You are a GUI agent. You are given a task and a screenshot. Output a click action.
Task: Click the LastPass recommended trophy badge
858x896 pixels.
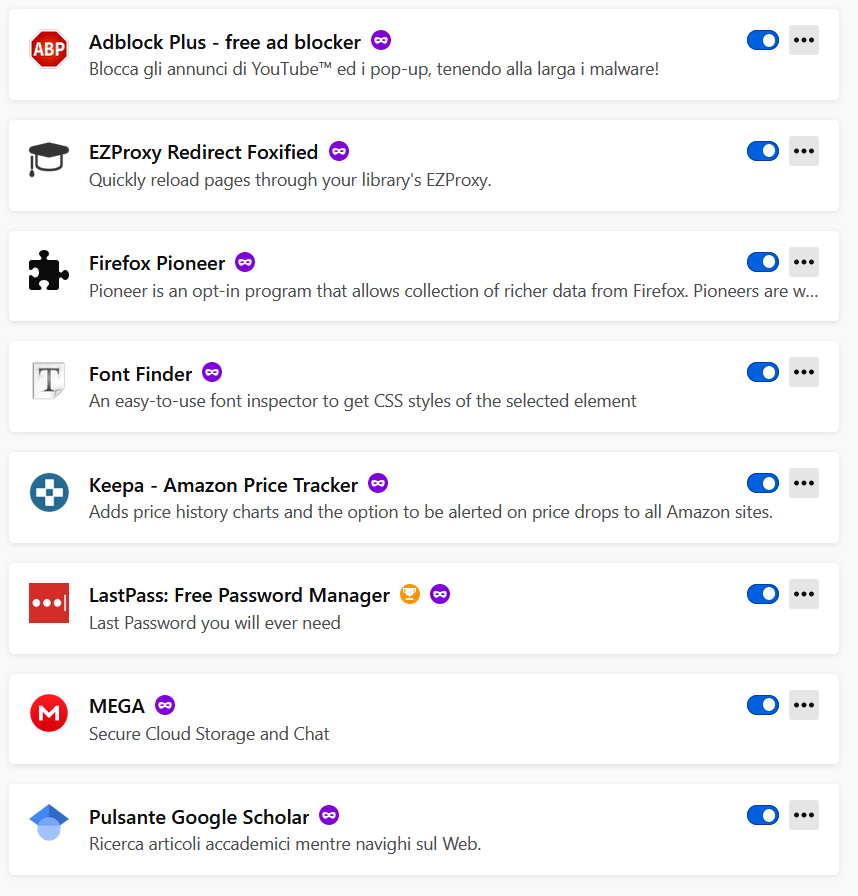point(410,595)
